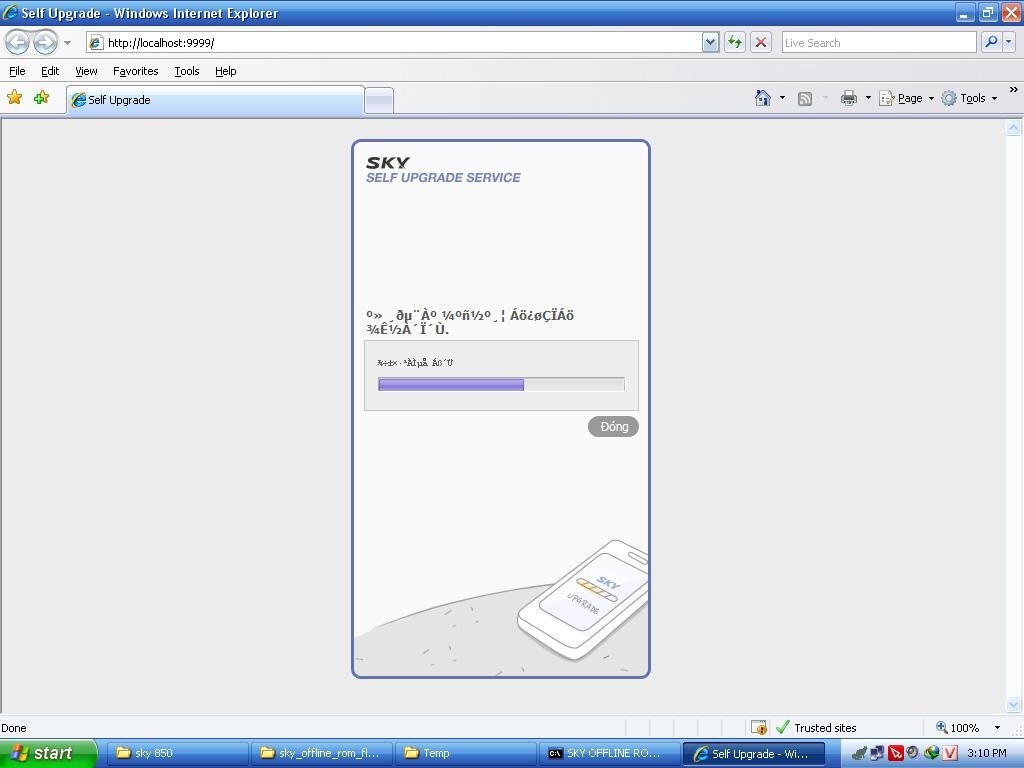The height and width of the screenshot is (768, 1024).
Task: Expand the Print options dropdown arrow
Action: coord(868,98)
